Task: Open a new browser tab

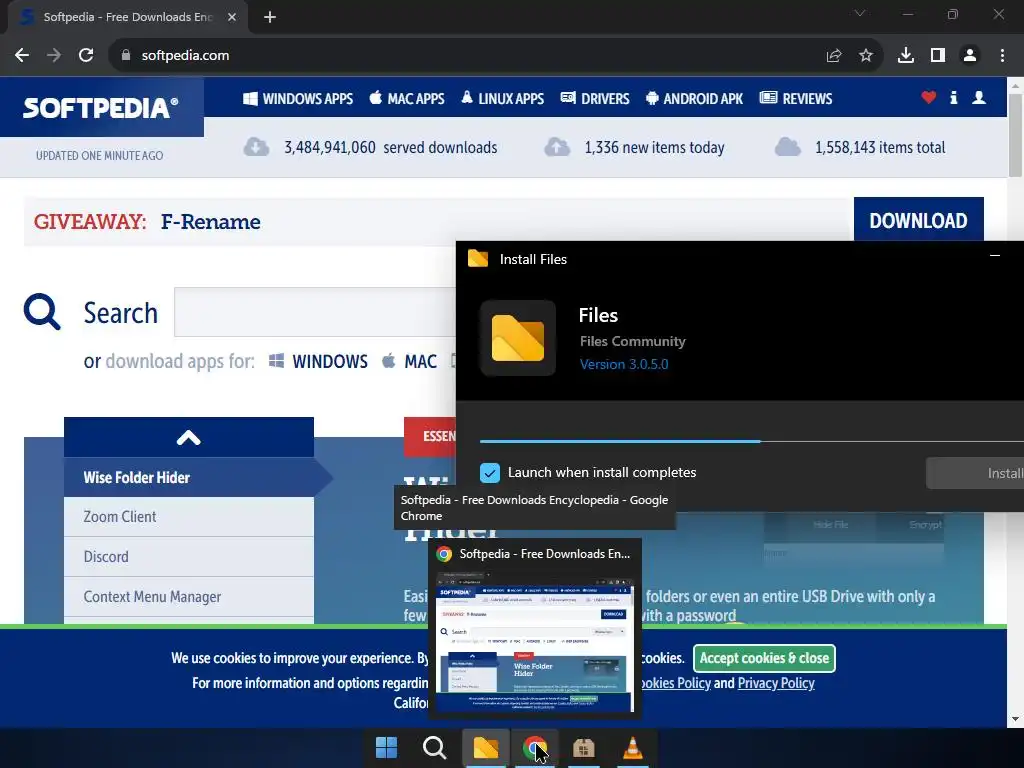Action: tap(270, 17)
